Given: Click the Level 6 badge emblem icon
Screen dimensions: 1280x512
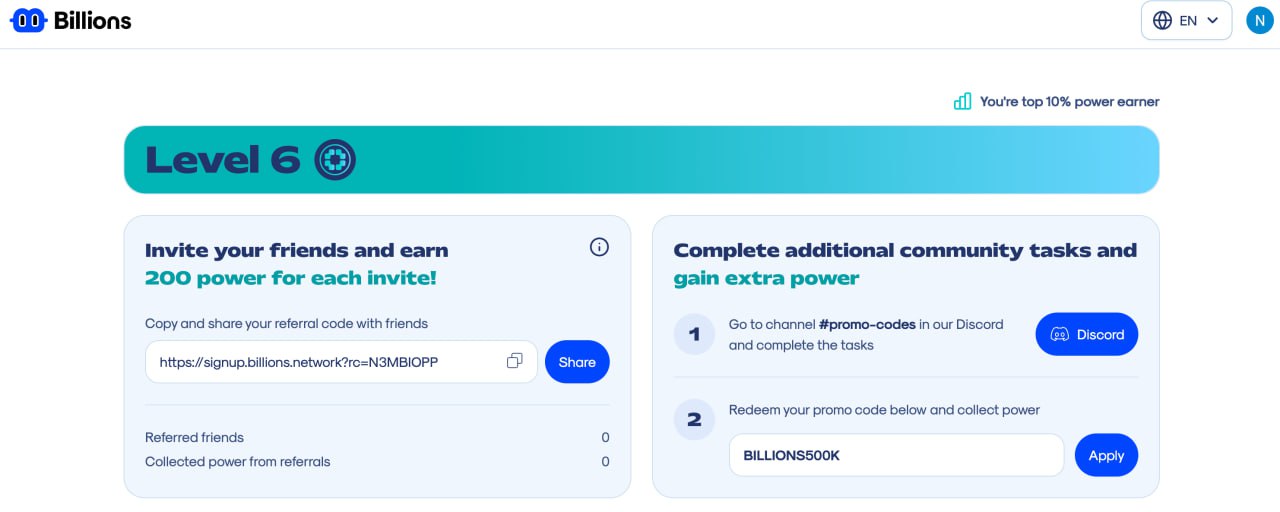Looking at the screenshot, I should point(335,159).
